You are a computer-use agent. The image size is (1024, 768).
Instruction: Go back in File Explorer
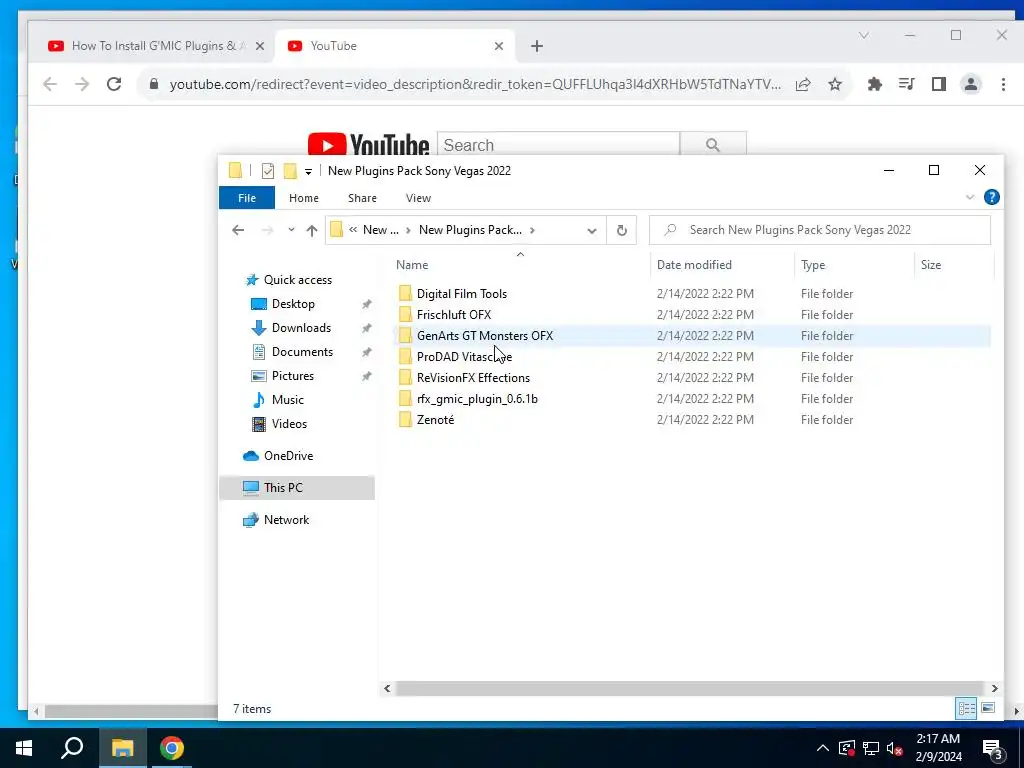point(238,230)
